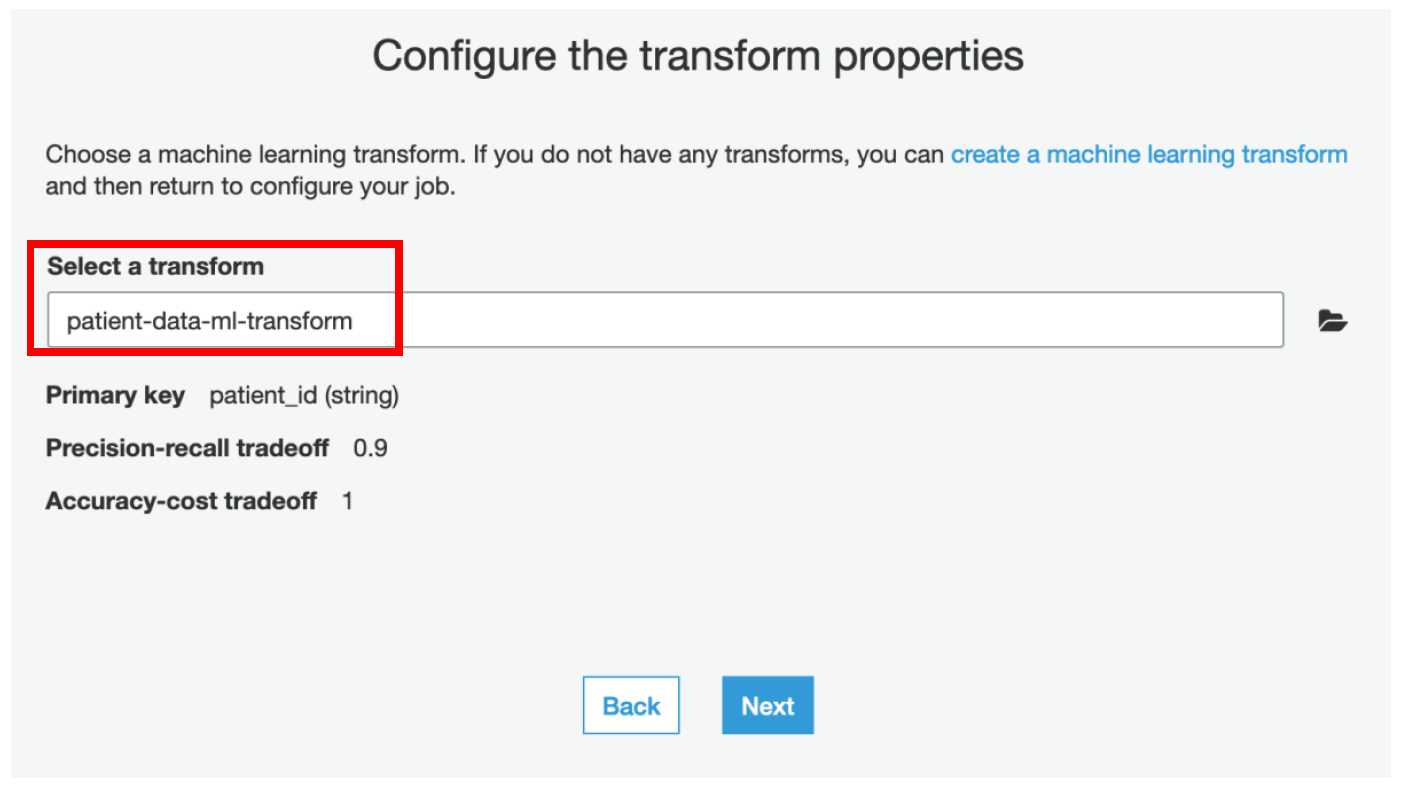
Task: Click the Configure the transform properties heading
Action: tap(698, 56)
